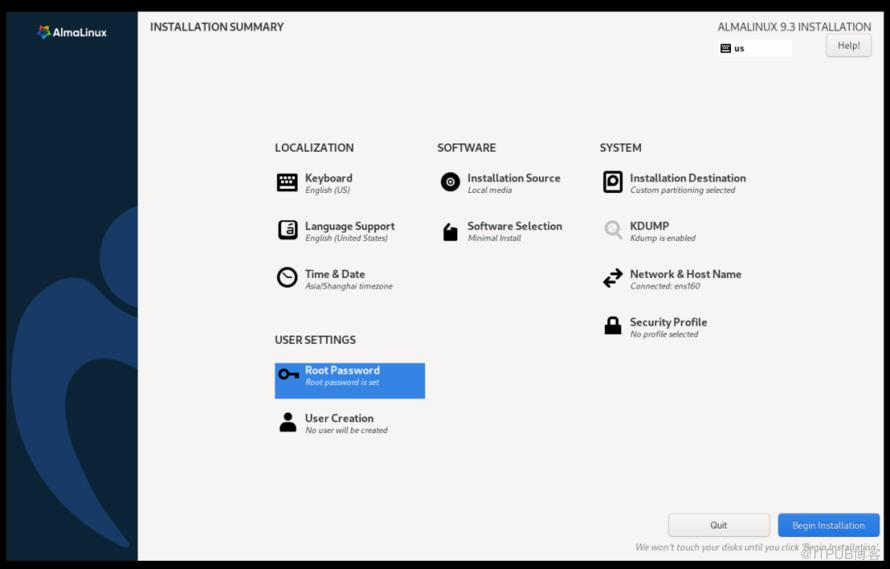Click the Begin Installation button
Image resolution: width=890 pixels, height=569 pixels.
pyautogui.click(x=828, y=525)
